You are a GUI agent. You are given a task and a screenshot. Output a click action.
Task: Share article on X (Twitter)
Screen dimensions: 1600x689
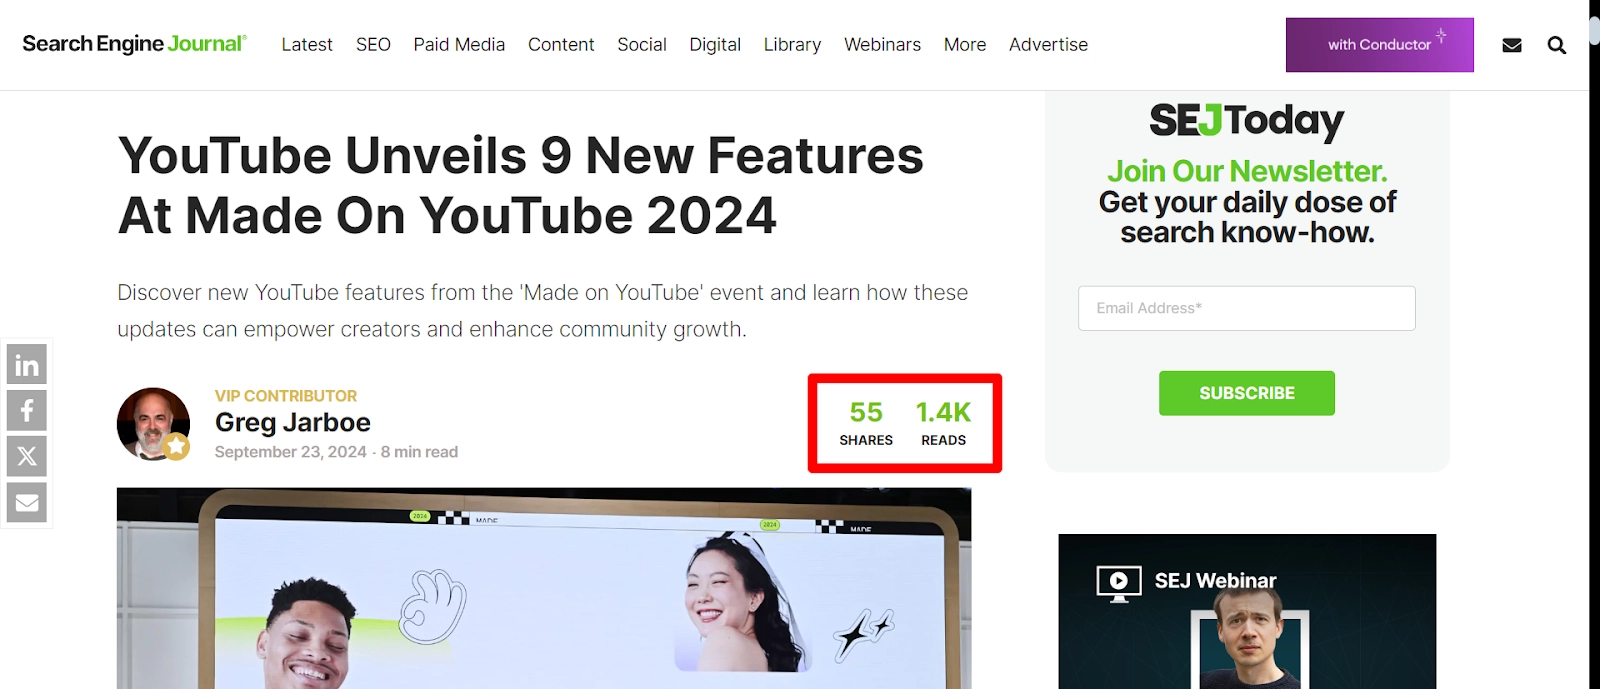(x=27, y=456)
